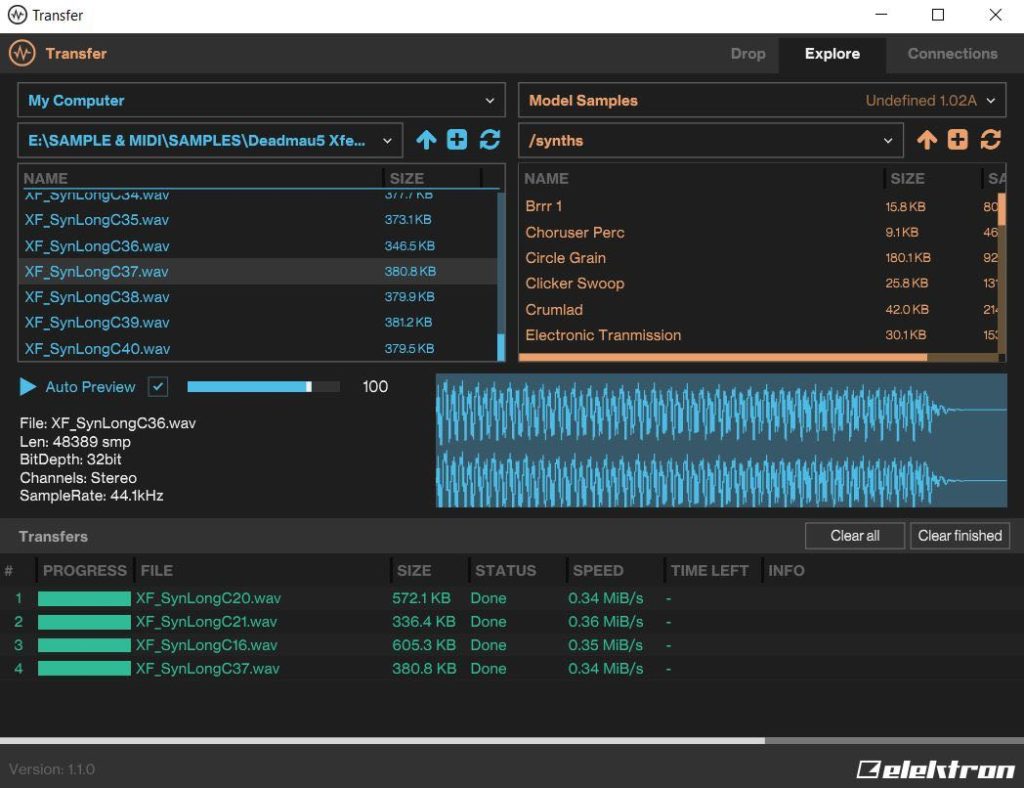Play the sample preview
Screen dimensions: 1024x788
click(27, 386)
